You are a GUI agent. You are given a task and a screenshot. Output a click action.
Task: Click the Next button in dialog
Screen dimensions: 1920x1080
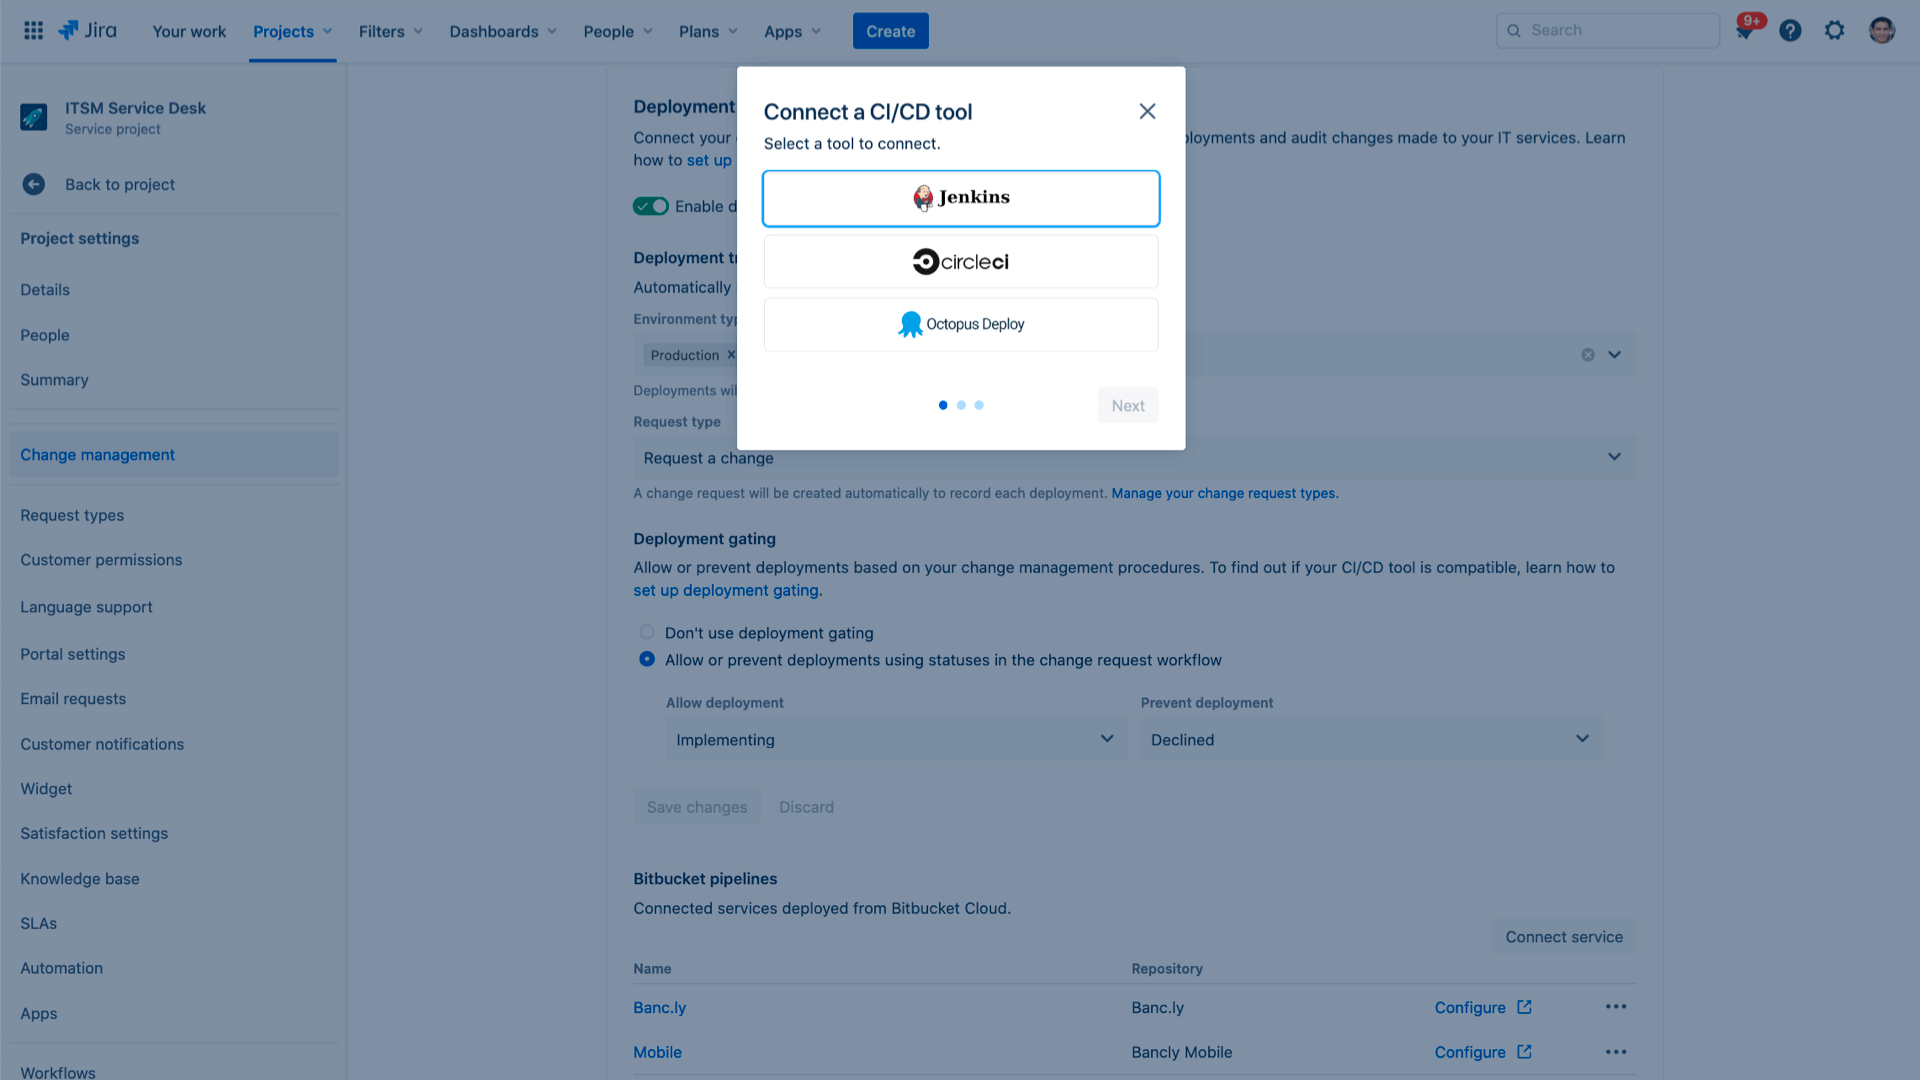(1126, 405)
